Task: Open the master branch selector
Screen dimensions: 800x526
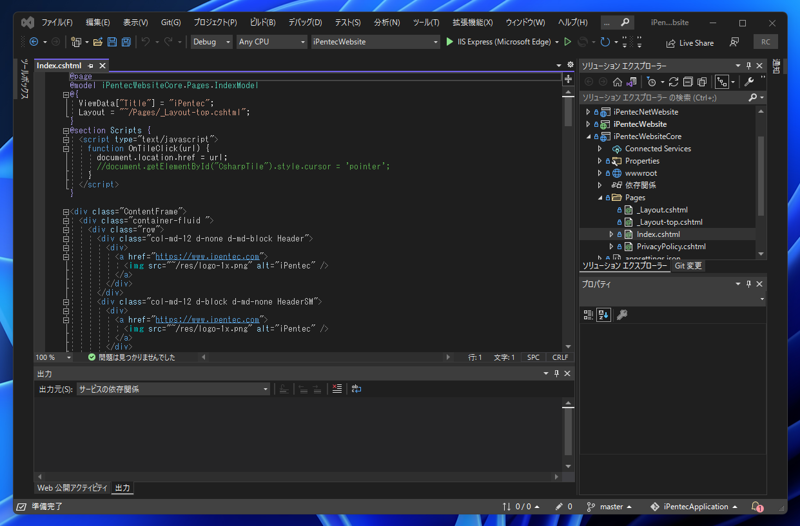Action: coord(609,507)
